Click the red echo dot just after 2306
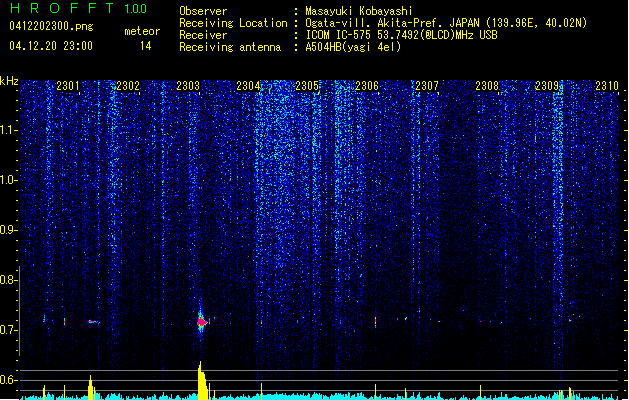 pyautogui.click(x=375, y=322)
